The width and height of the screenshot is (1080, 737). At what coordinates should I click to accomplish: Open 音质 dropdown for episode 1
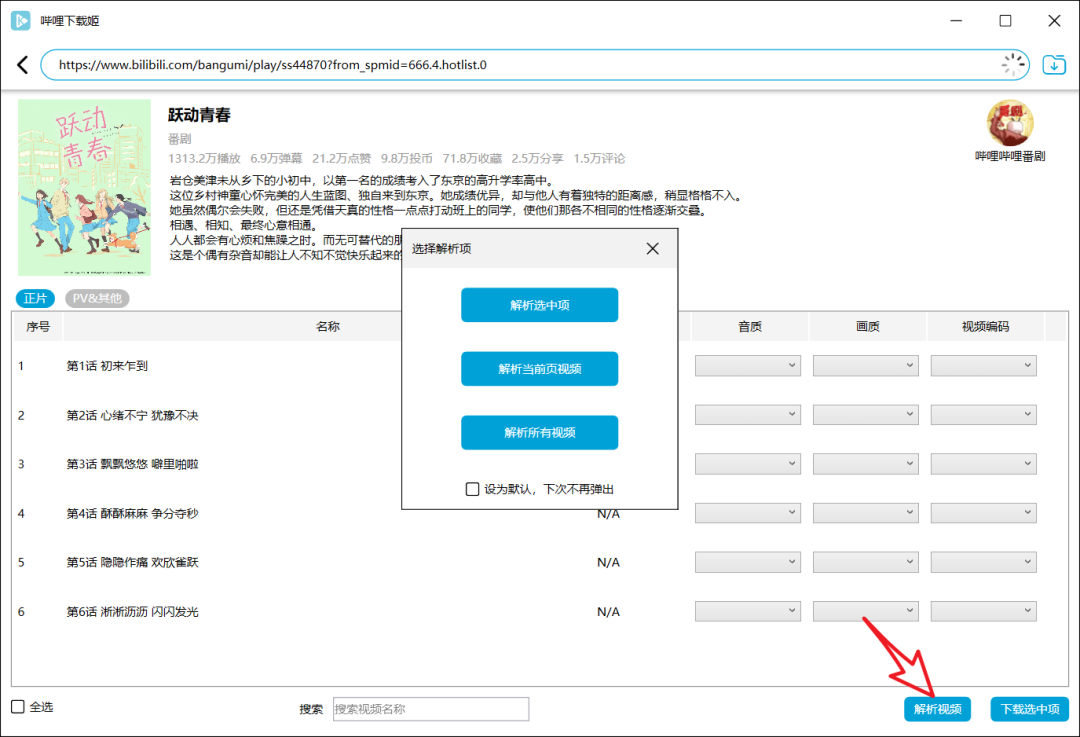click(x=747, y=366)
